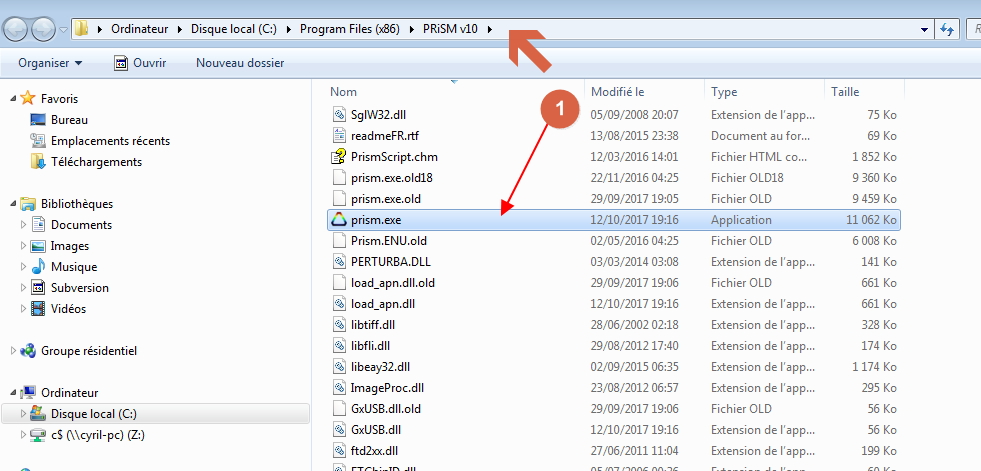Click the readmeFR.rtf document icon
The height and width of the screenshot is (471, 981).
(338, 136)
